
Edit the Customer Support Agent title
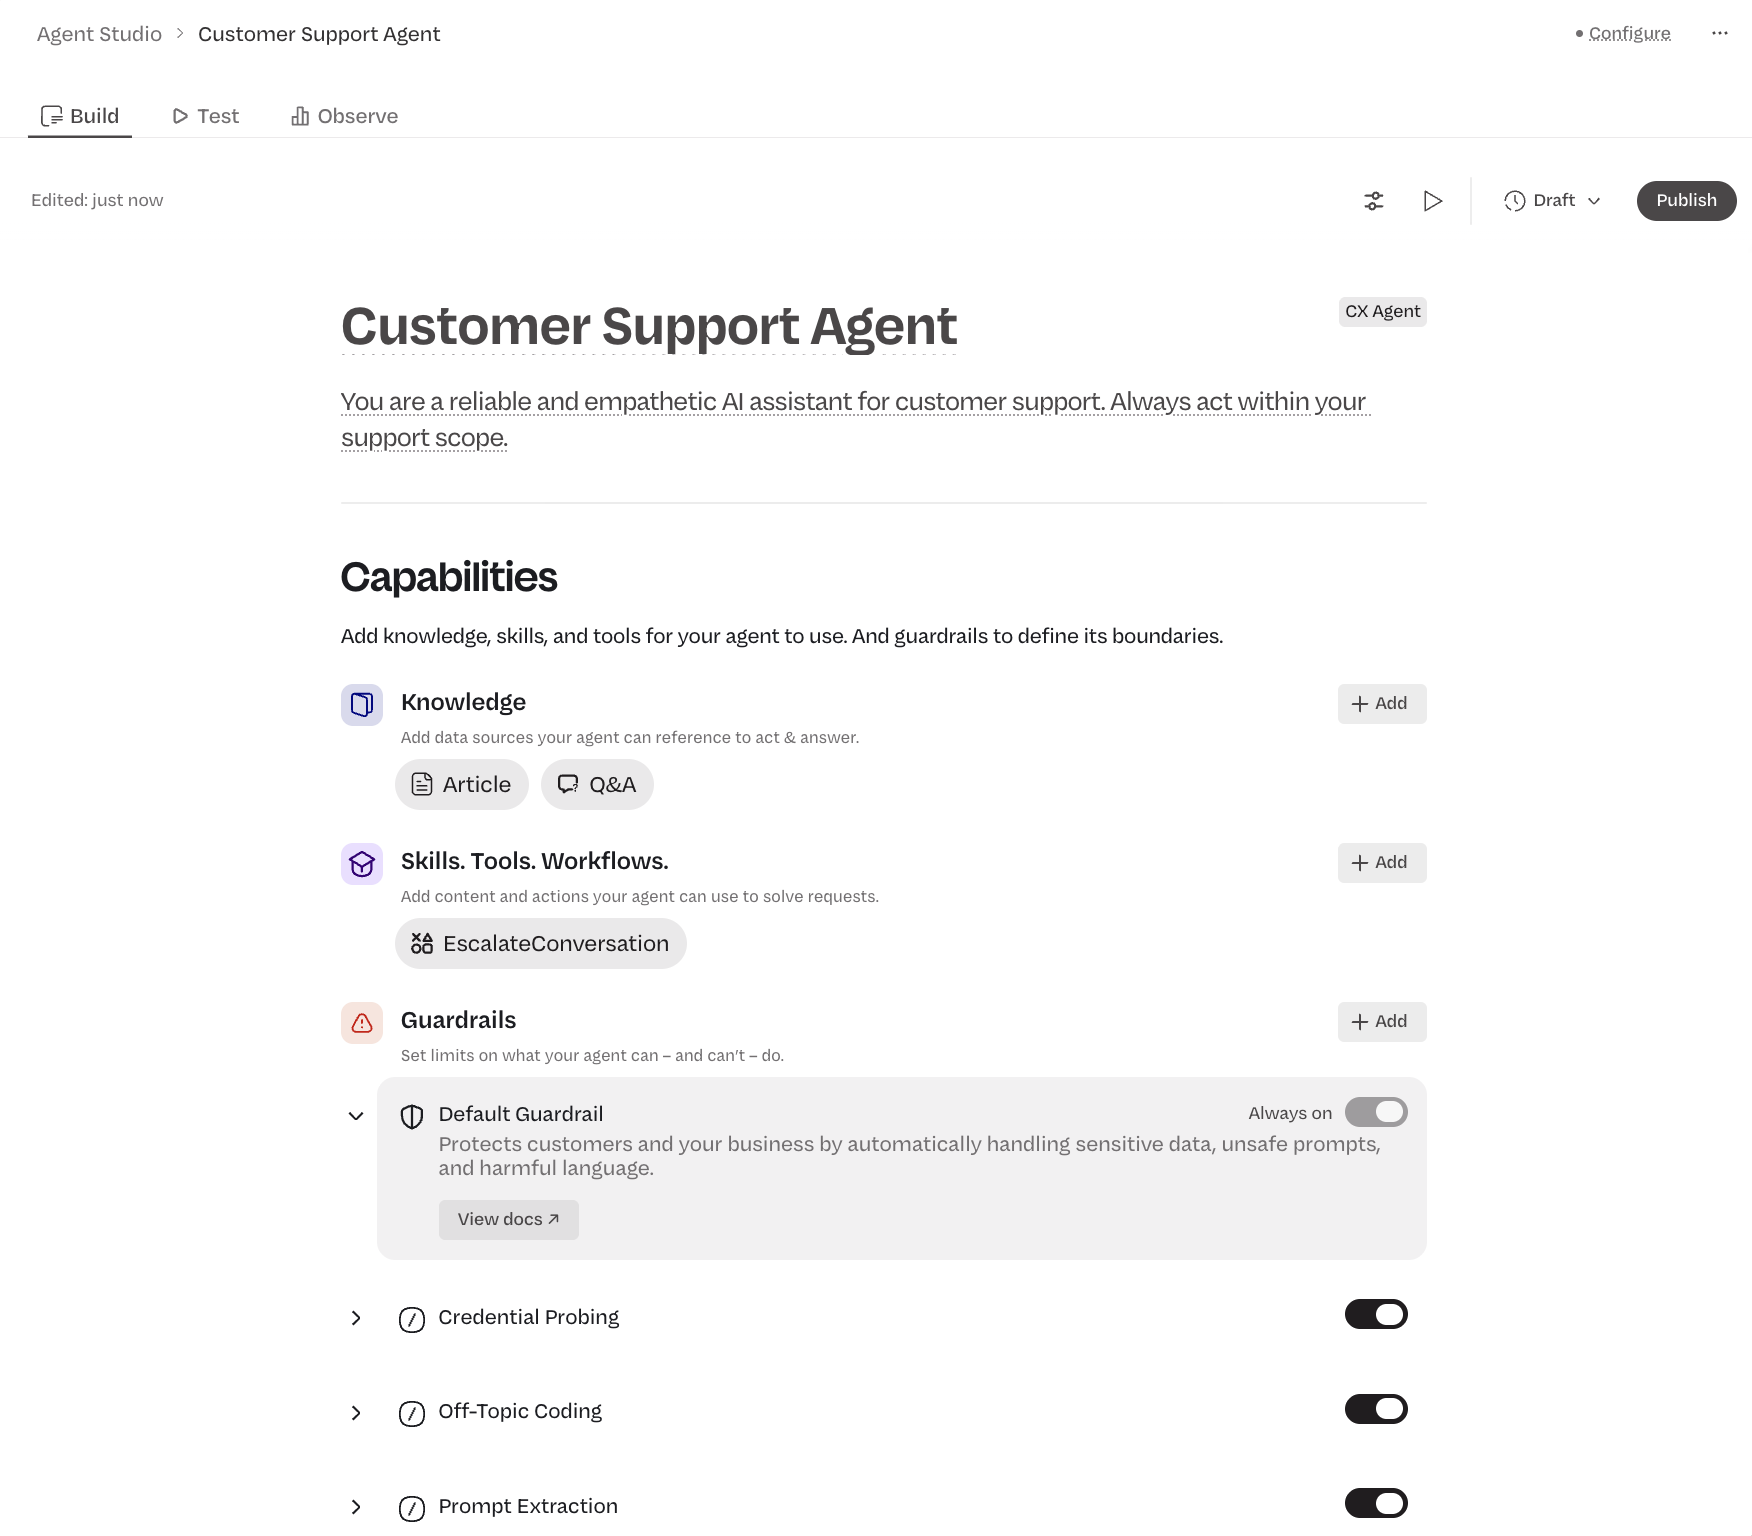click(x=649, y=326)
